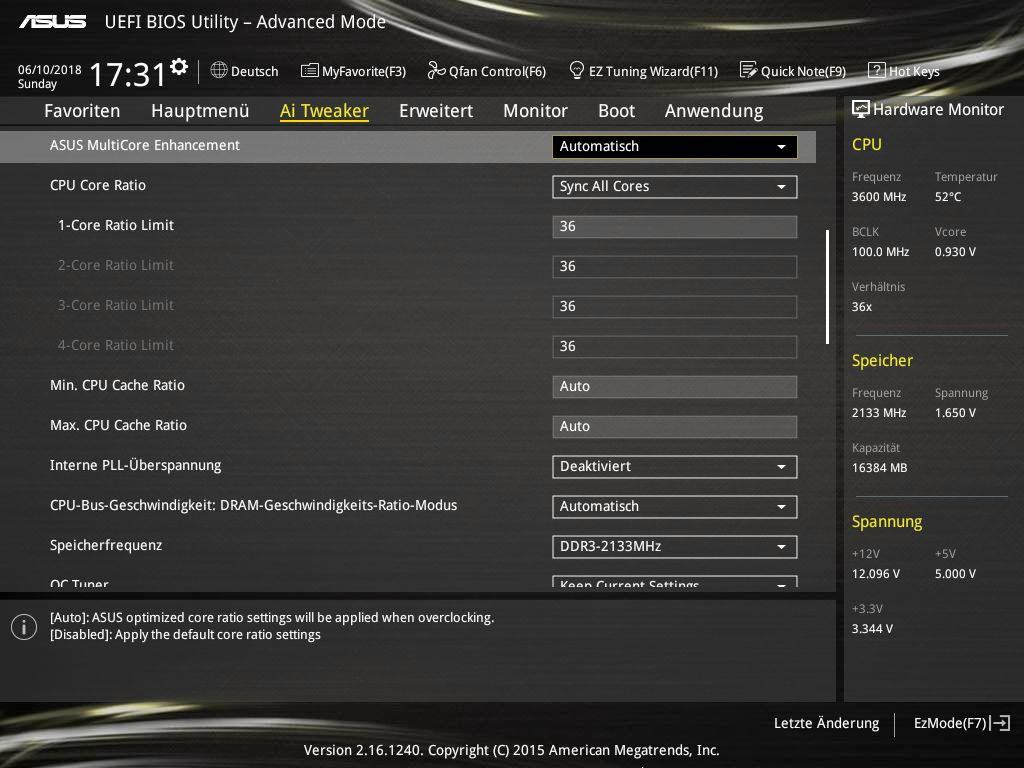Click the ASUS logo
This screenshot has height=768, width=1024.
52,22
